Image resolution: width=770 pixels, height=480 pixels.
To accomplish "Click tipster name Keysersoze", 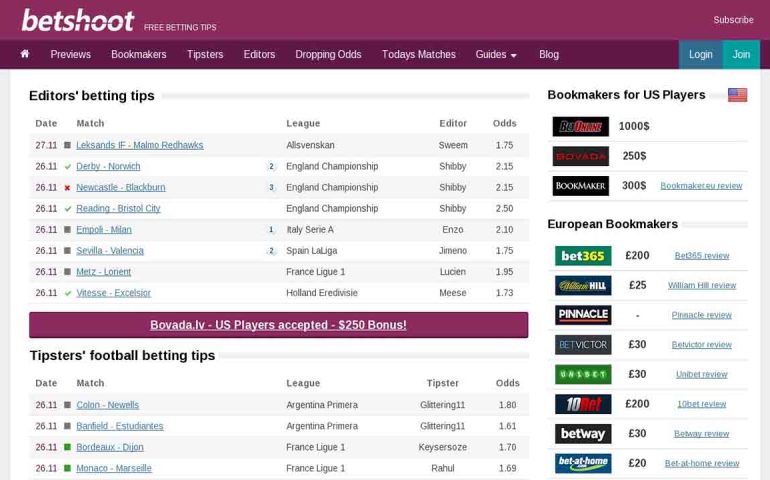I will (x=442, y=448).
